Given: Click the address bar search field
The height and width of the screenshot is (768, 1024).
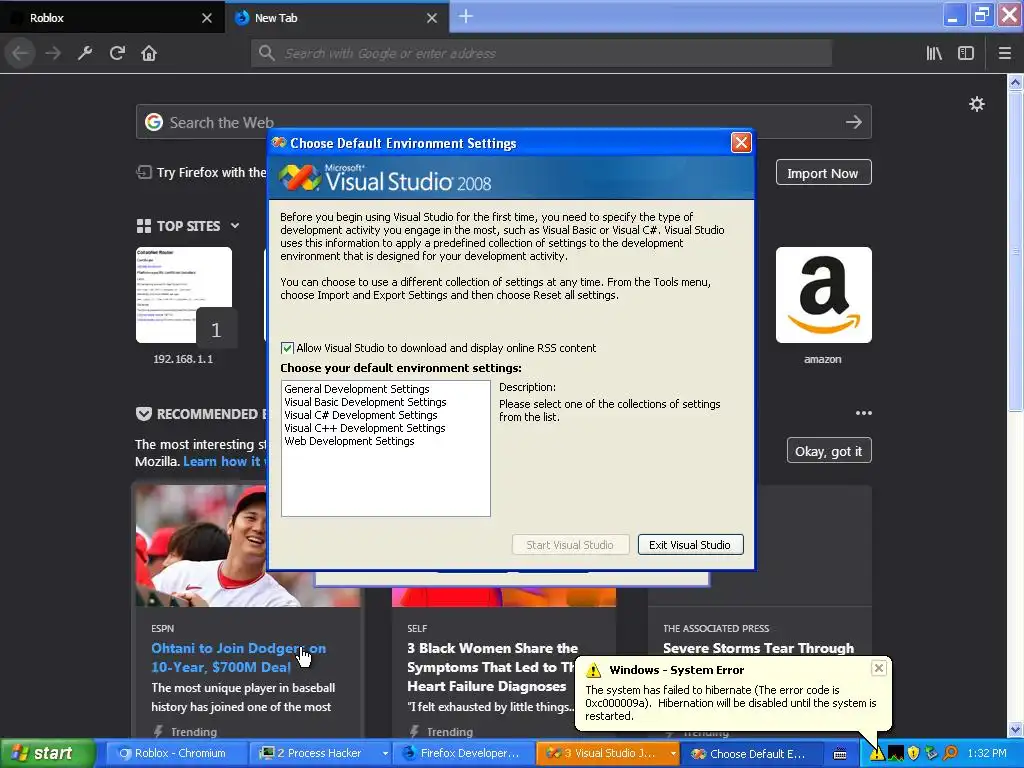Looking at the screenshot, I should (x=541, y=53).
